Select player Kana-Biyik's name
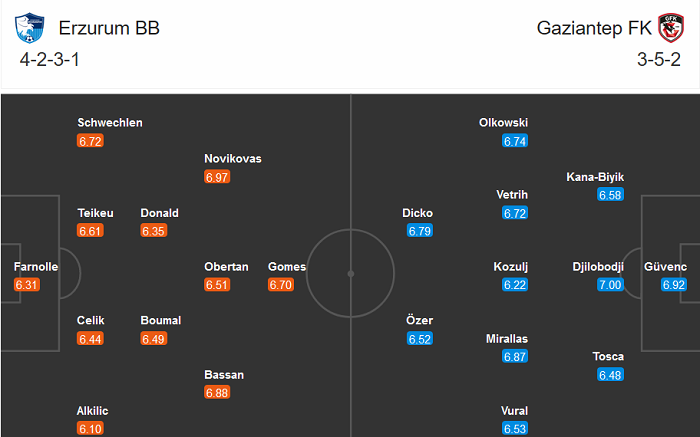The height and width of the screenshot is (437, 700). [596, 177]
